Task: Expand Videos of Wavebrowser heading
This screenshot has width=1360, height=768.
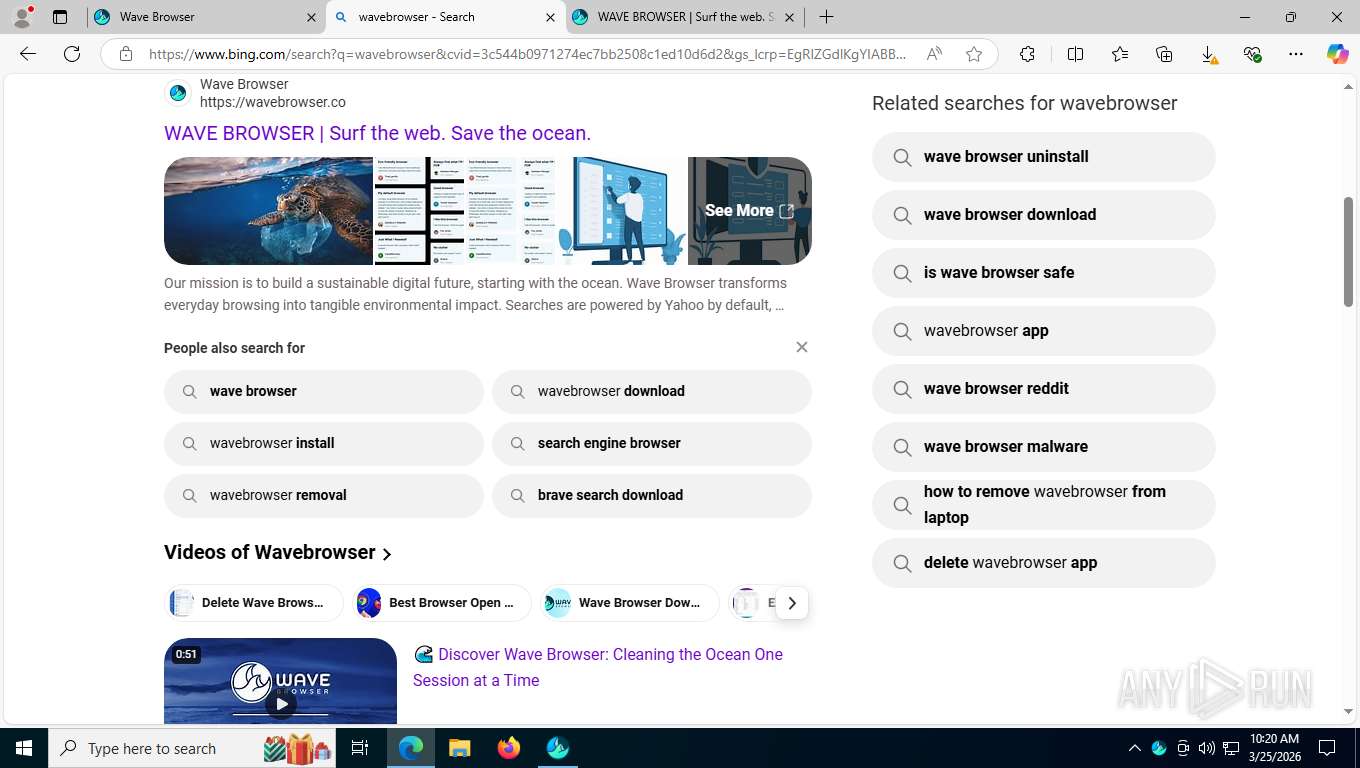Action: pos(278,553)
